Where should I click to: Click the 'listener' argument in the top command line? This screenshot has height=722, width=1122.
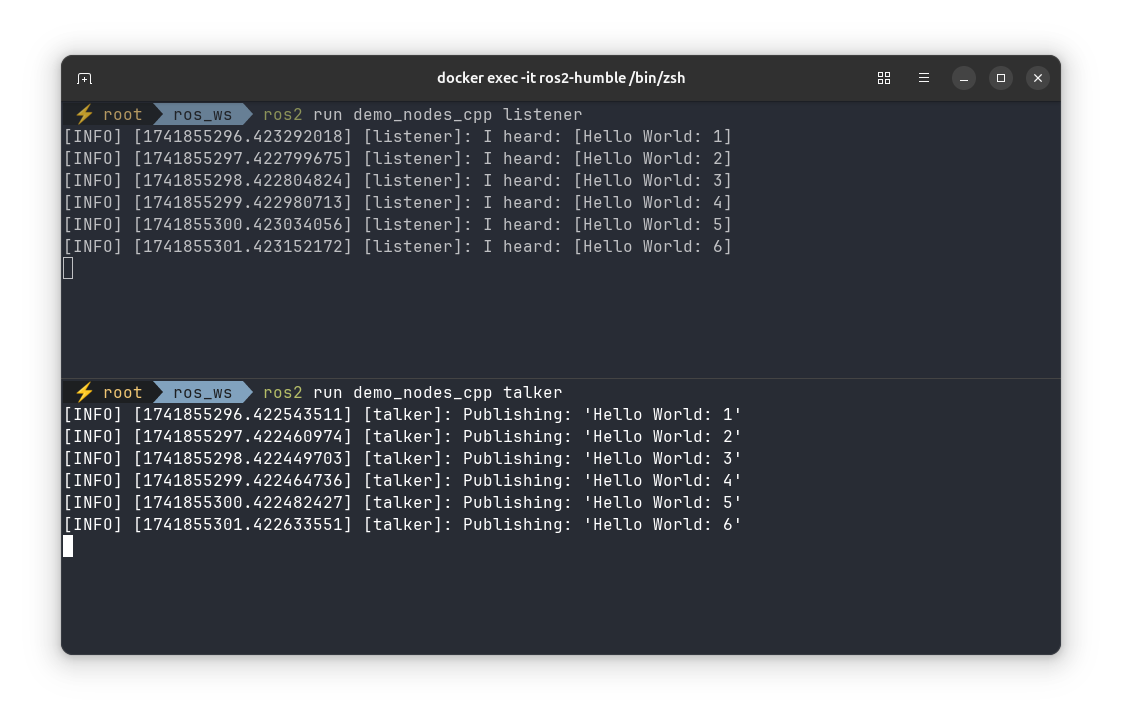[543, 114]
